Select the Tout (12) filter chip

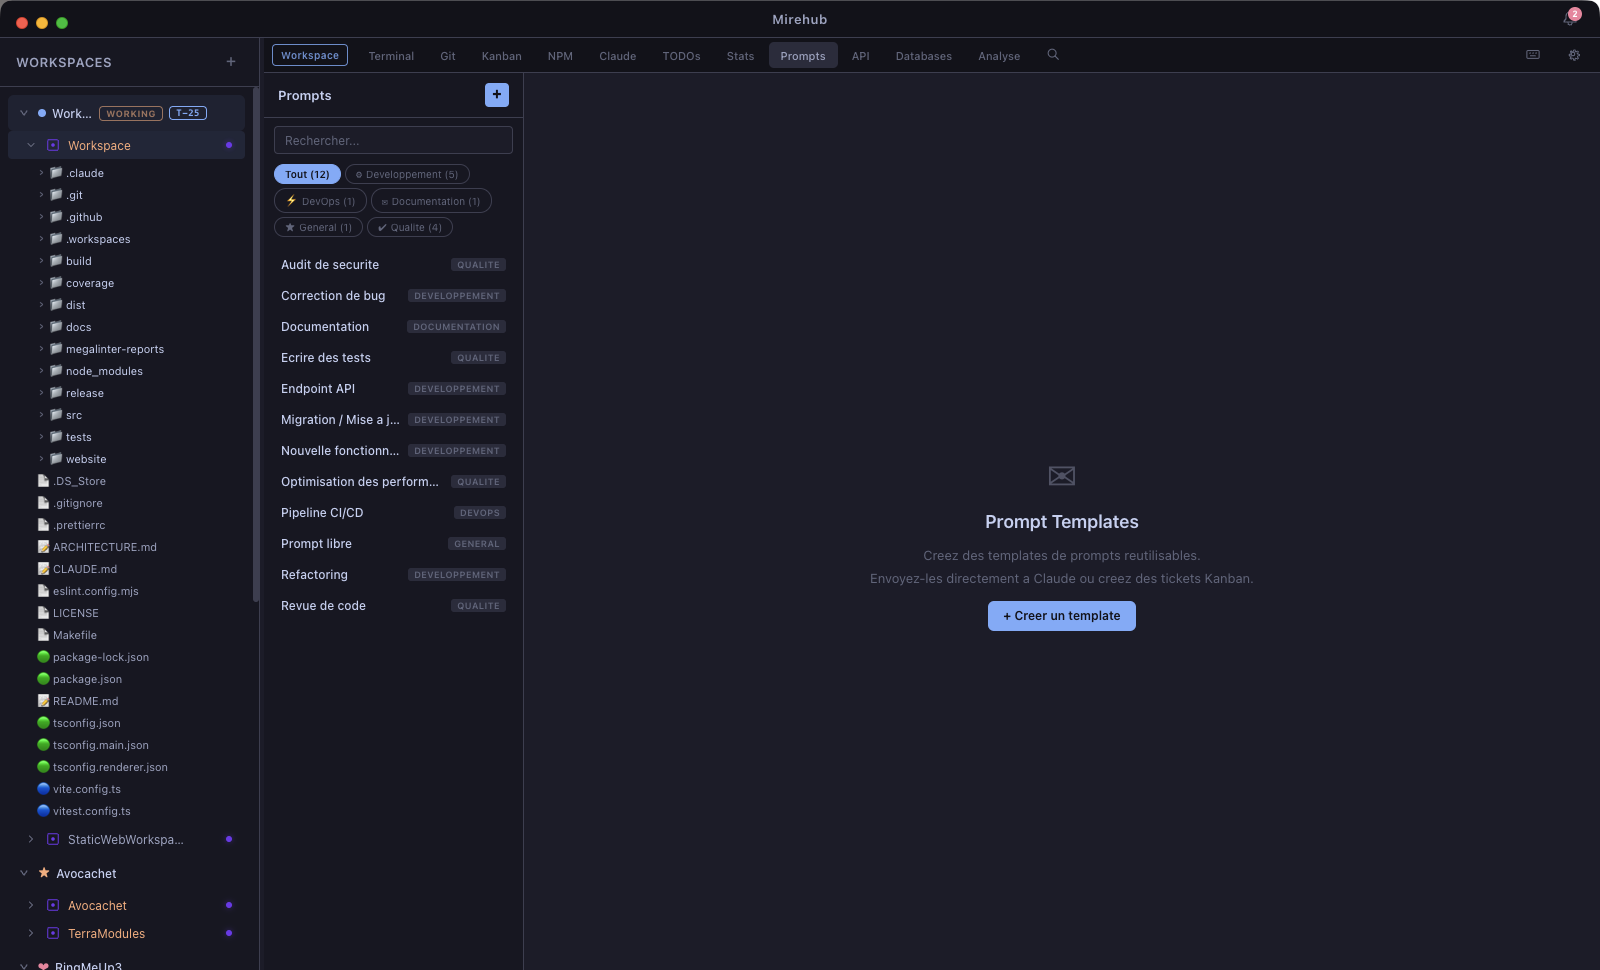[x=307, y=175]
